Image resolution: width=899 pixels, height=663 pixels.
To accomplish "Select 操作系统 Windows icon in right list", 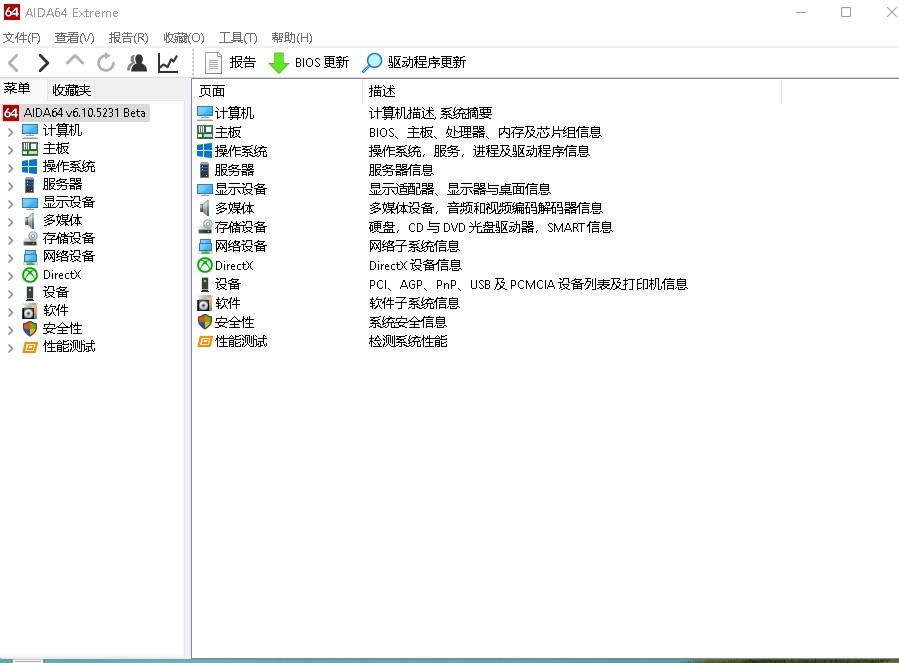I will tap(205, 151).
